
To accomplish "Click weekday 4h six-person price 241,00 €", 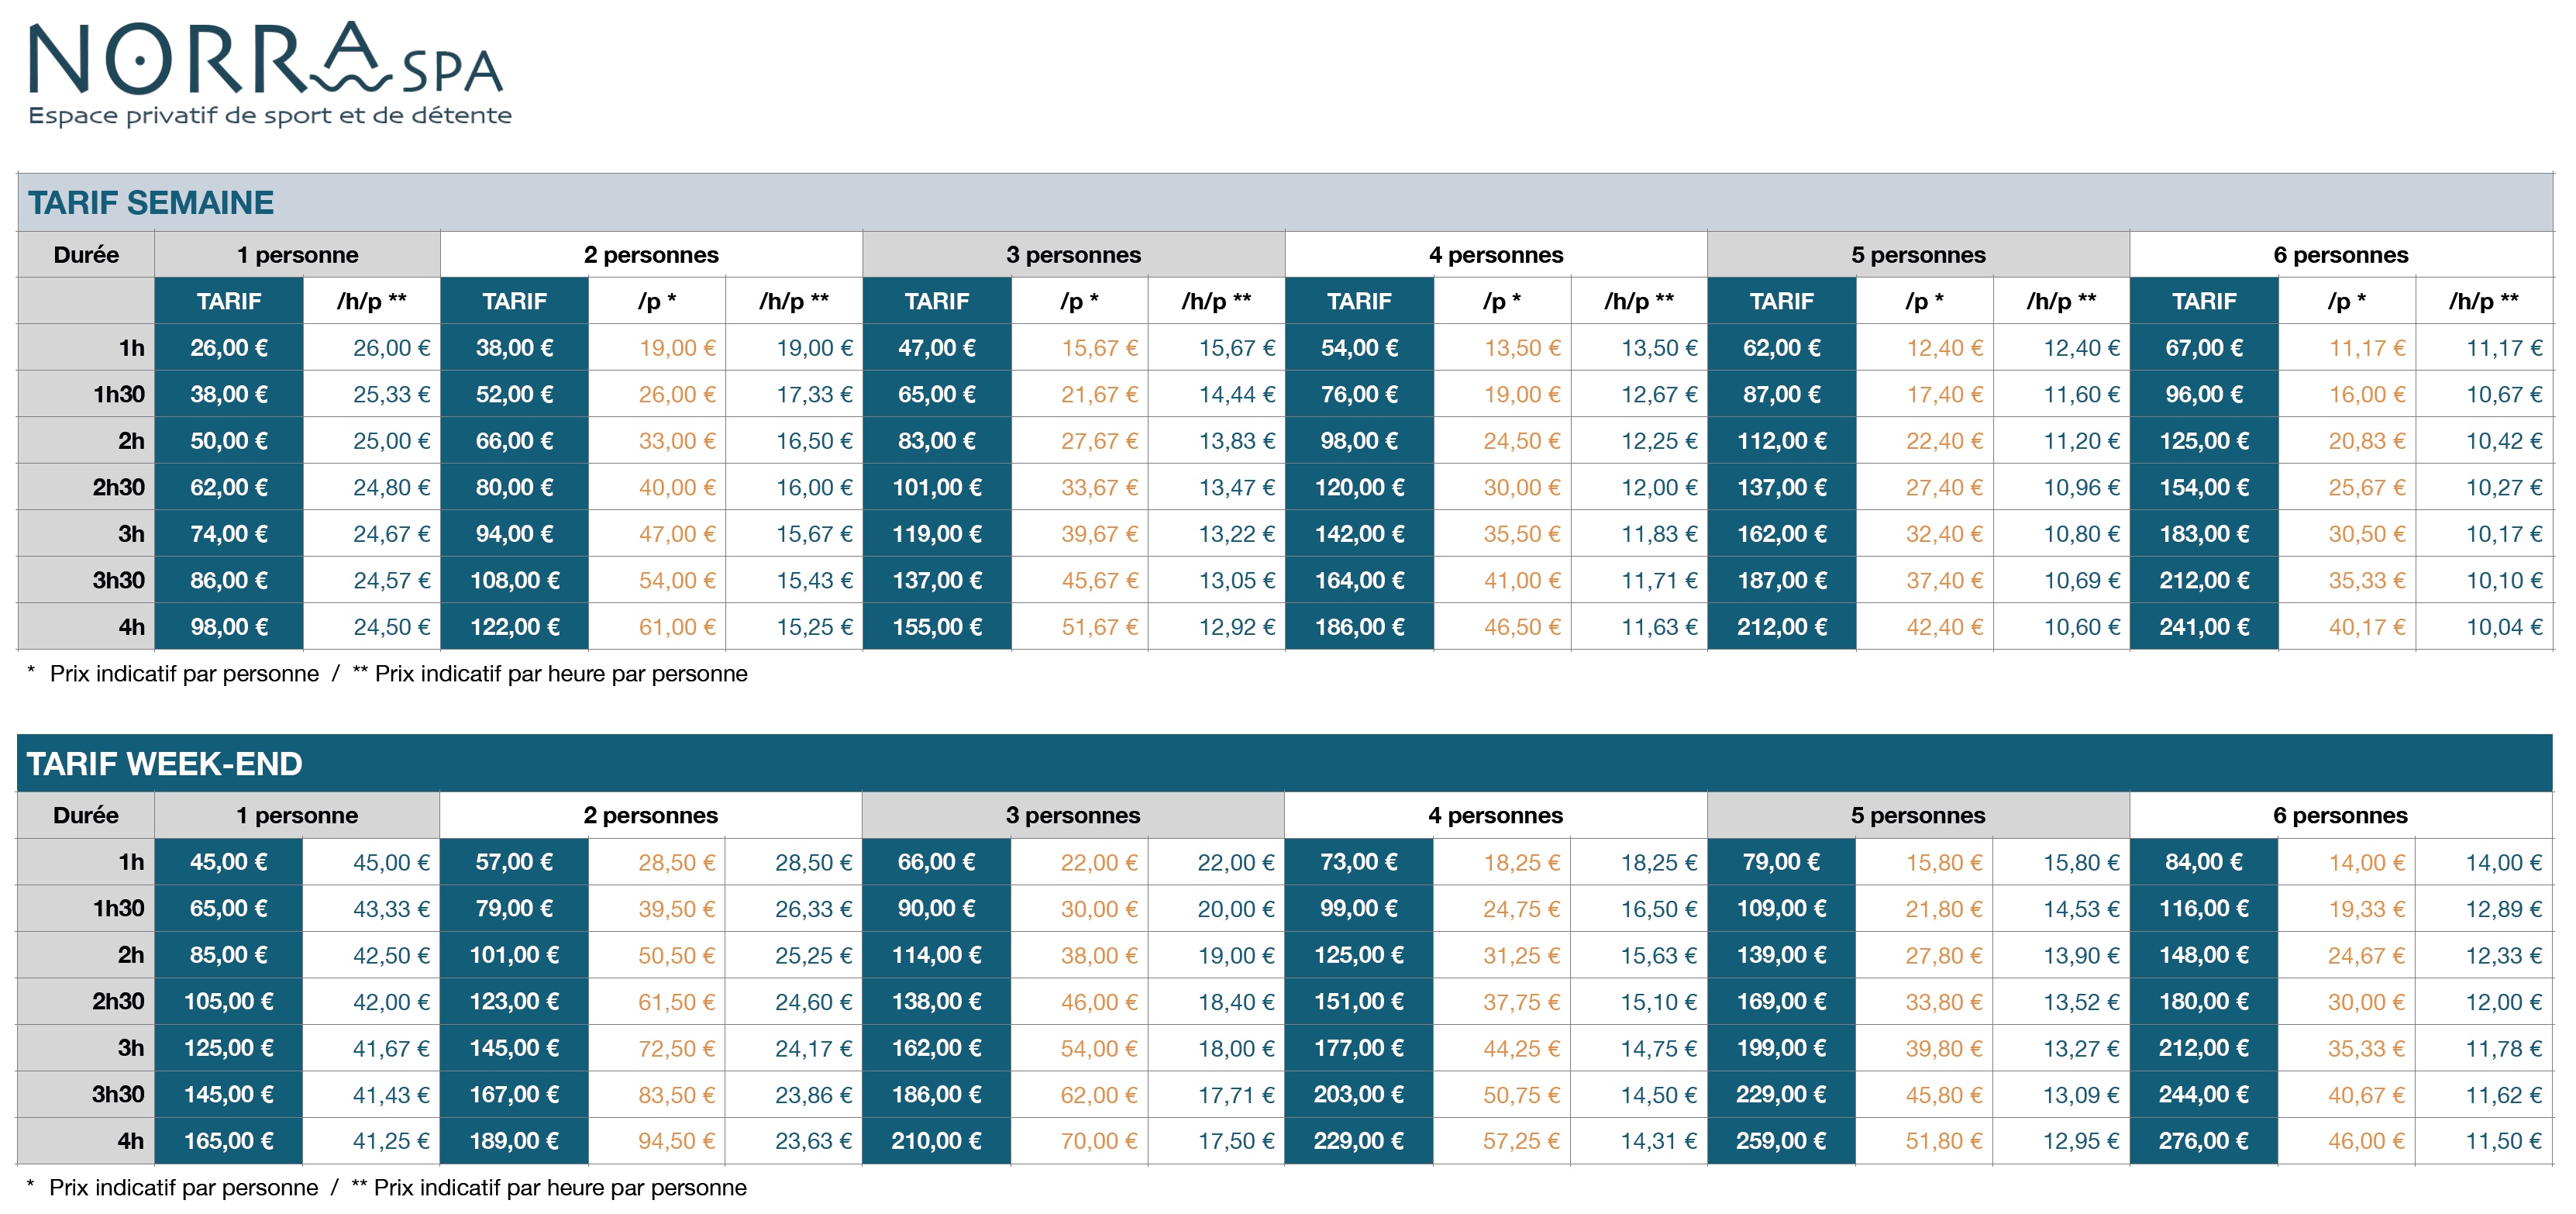I will pos(2204,627).
